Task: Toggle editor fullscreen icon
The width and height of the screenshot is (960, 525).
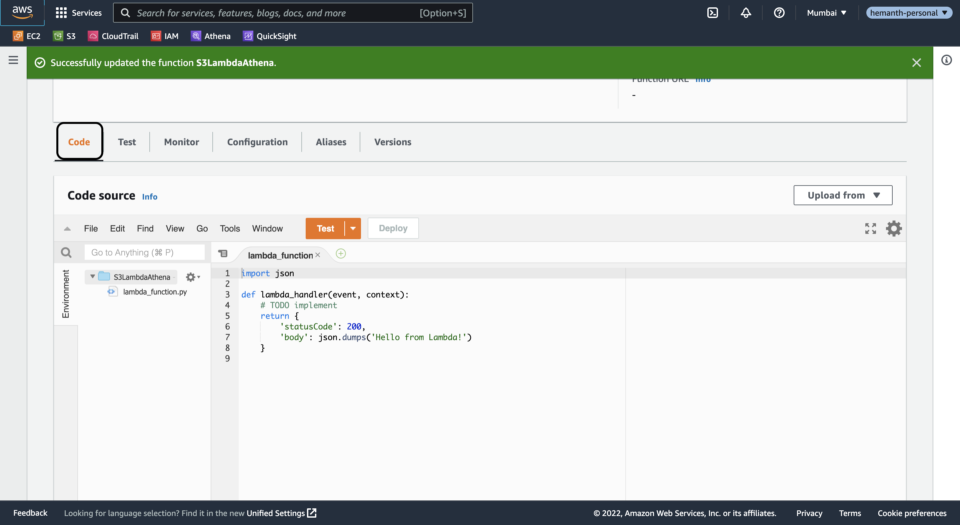Action: point(870,228)
